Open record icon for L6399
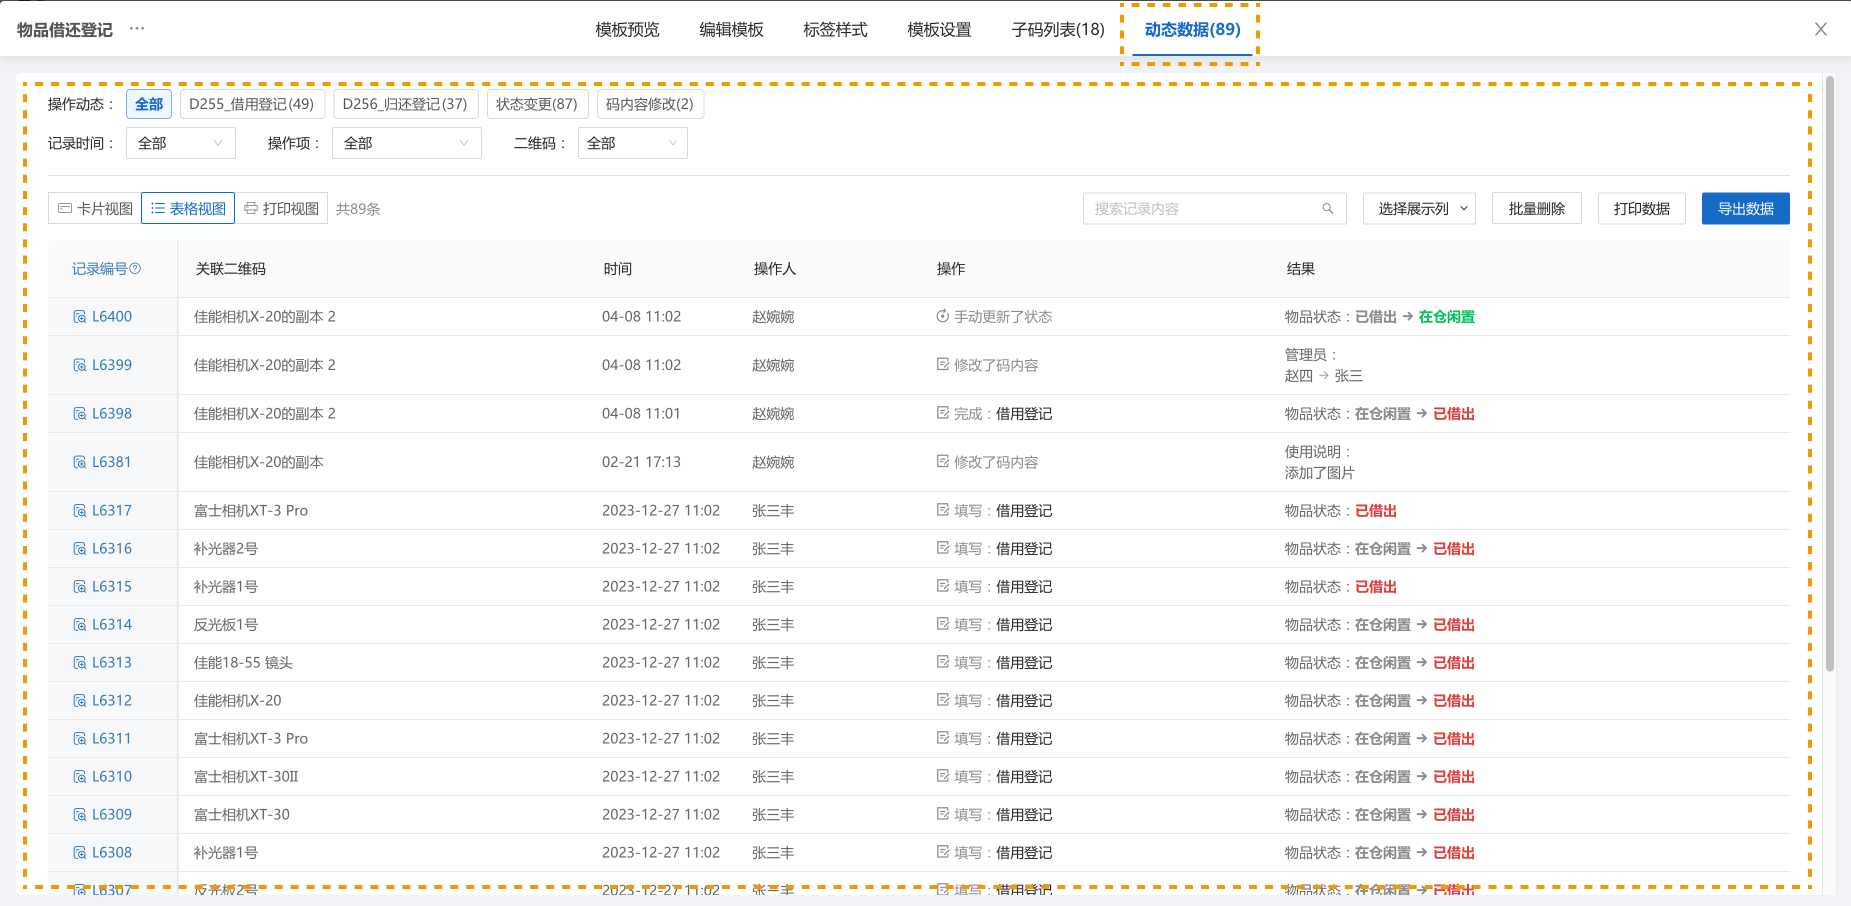This screenshot has height=906, width=1851. tap(80, 365)
